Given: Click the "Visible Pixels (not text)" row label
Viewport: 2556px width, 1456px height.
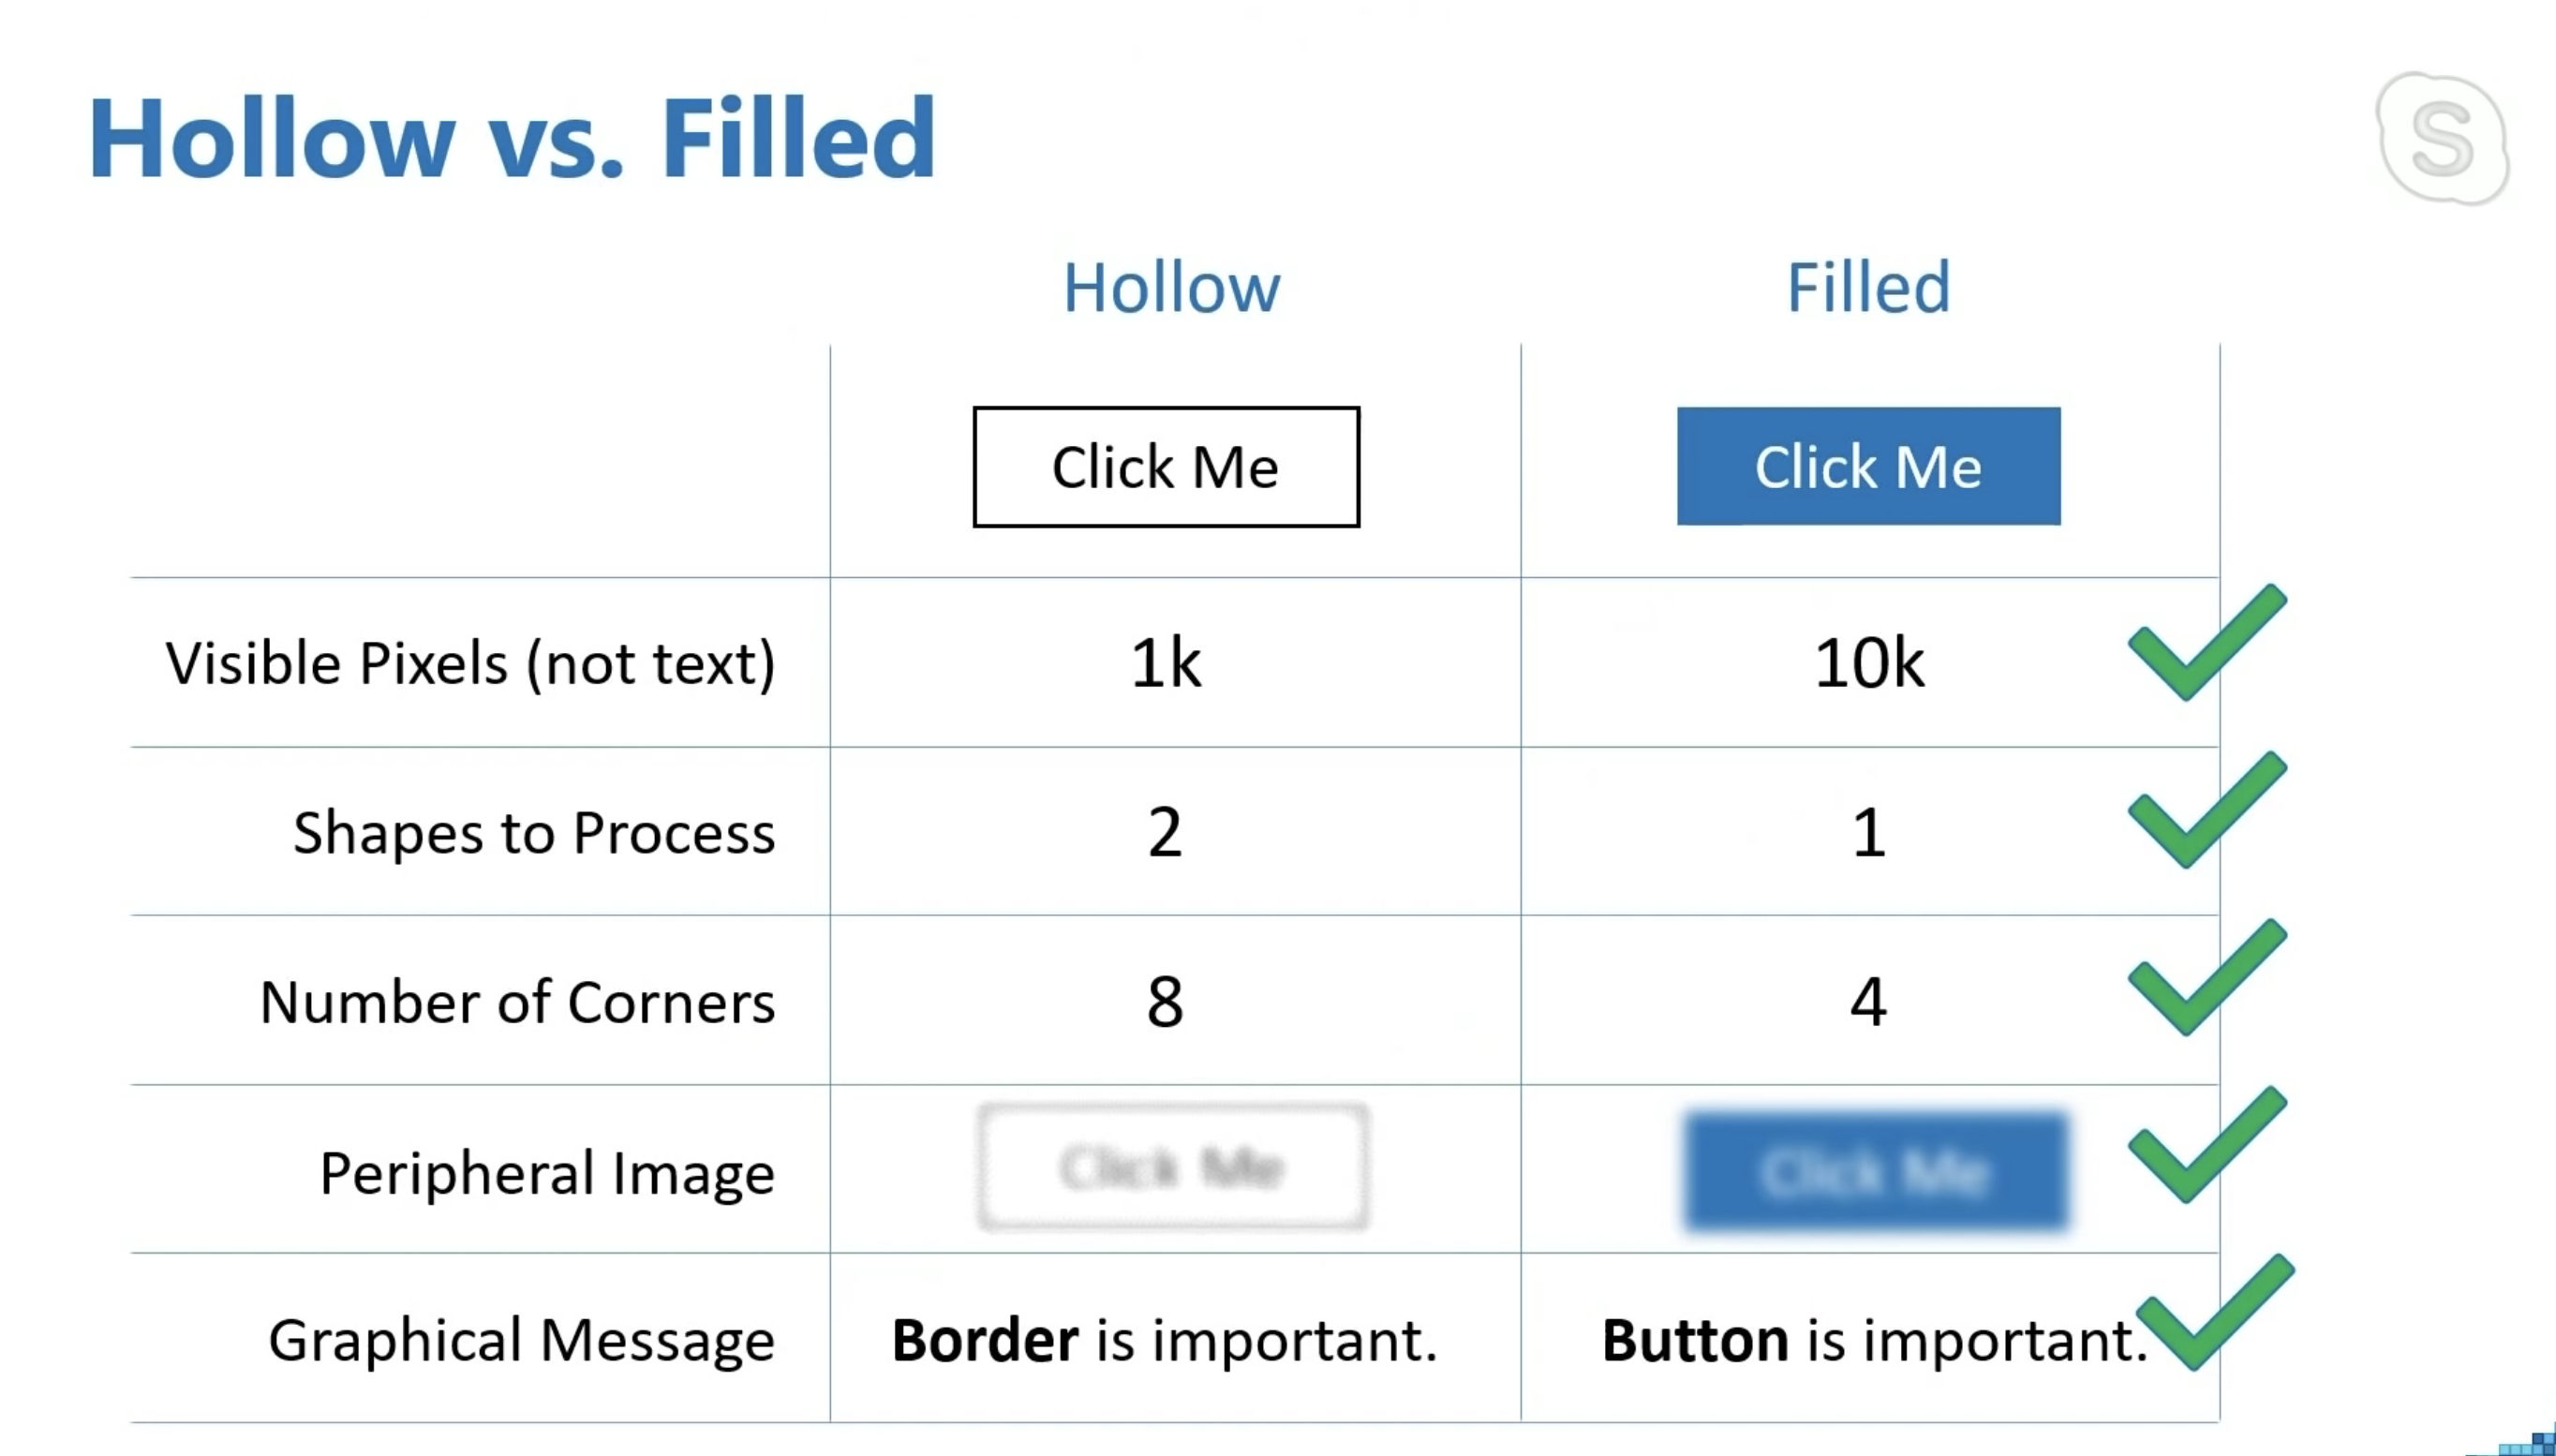Looking at the screenshot, I should pos(470,663).
